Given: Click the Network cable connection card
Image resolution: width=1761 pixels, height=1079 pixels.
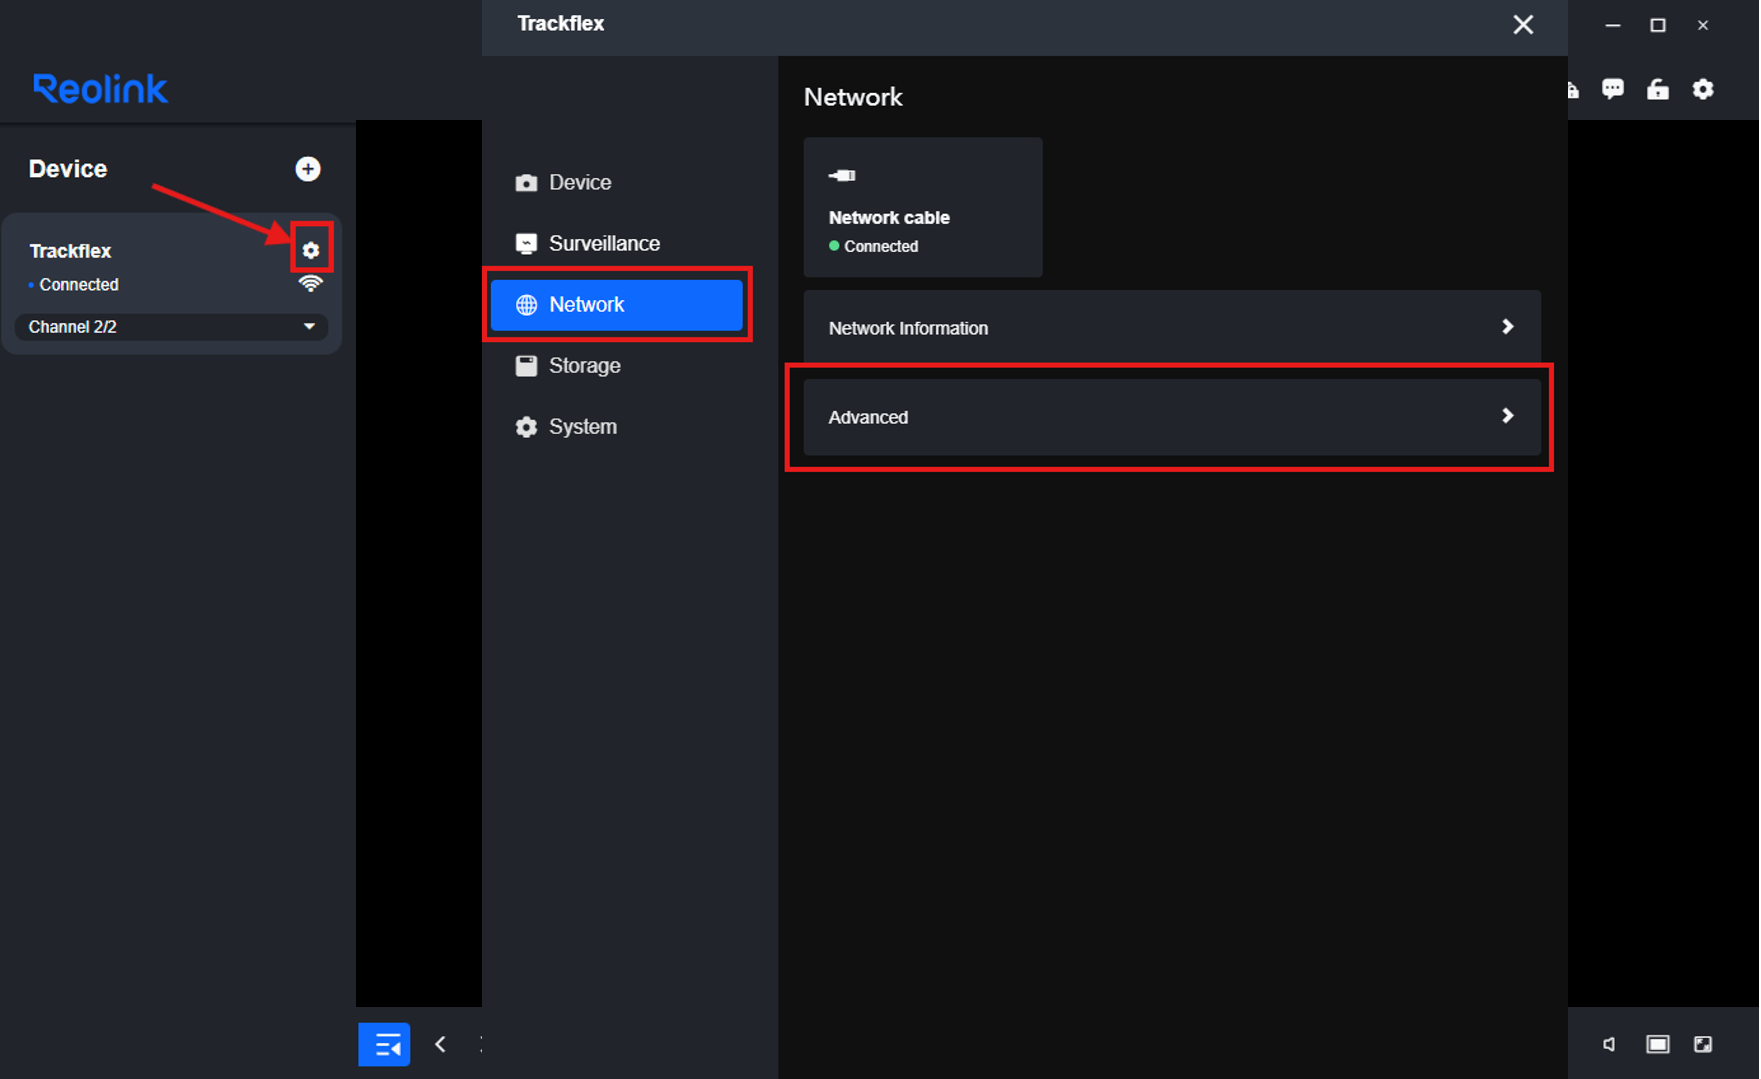Looking at the screenshot, I should 923,207.
